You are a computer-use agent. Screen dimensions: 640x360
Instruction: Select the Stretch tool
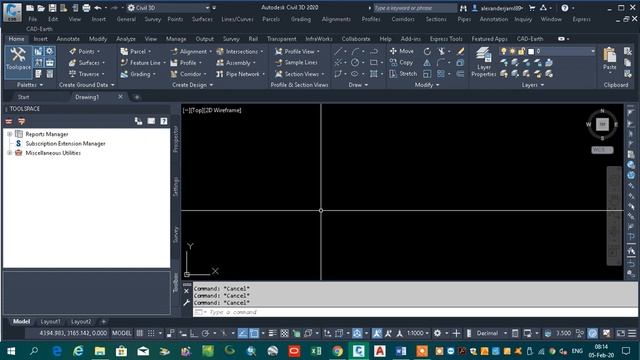[x=403, y=74]
